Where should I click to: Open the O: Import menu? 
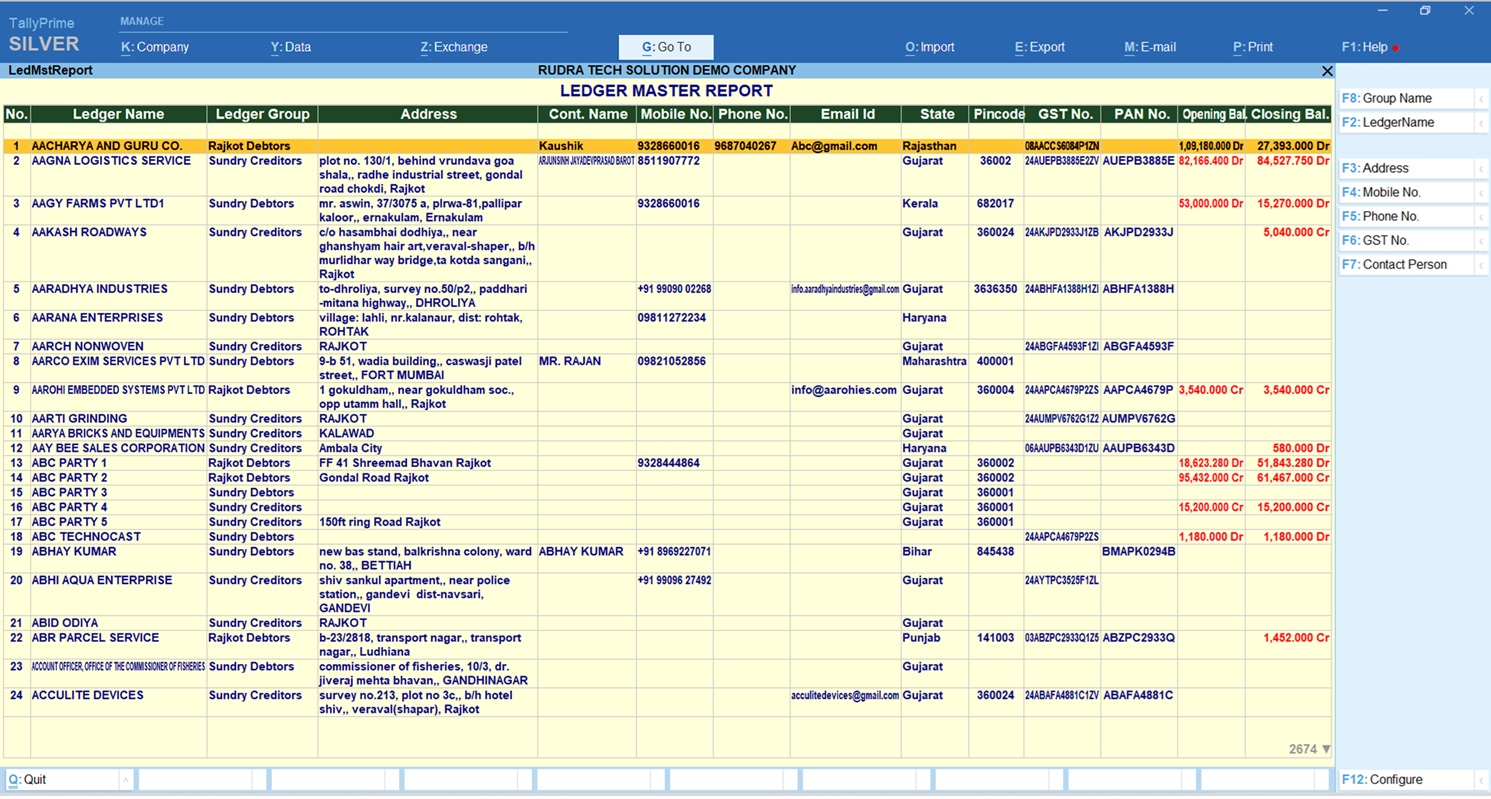pyautogui.click(x=930, y=47)
